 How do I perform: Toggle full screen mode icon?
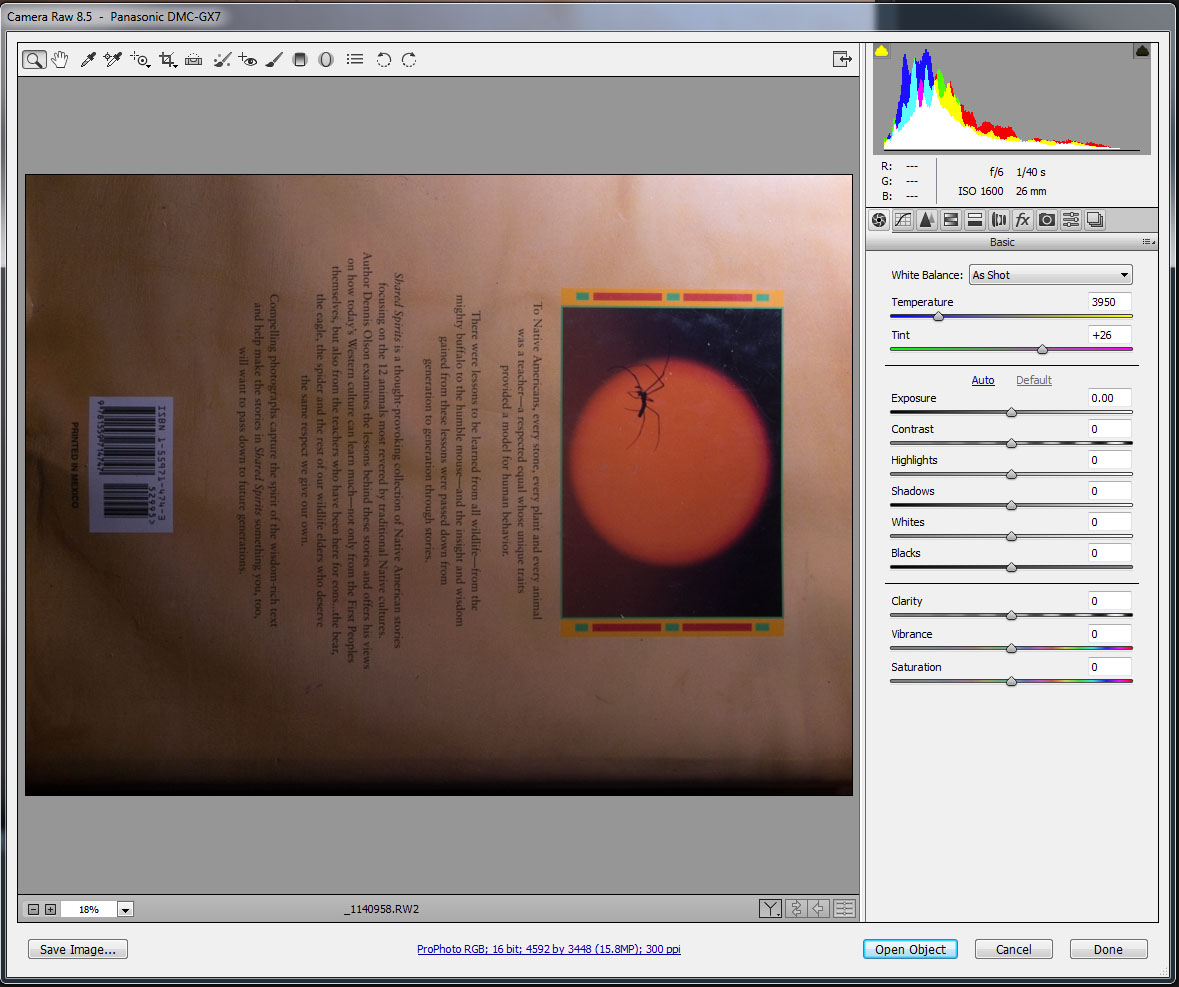pos(842,59)
